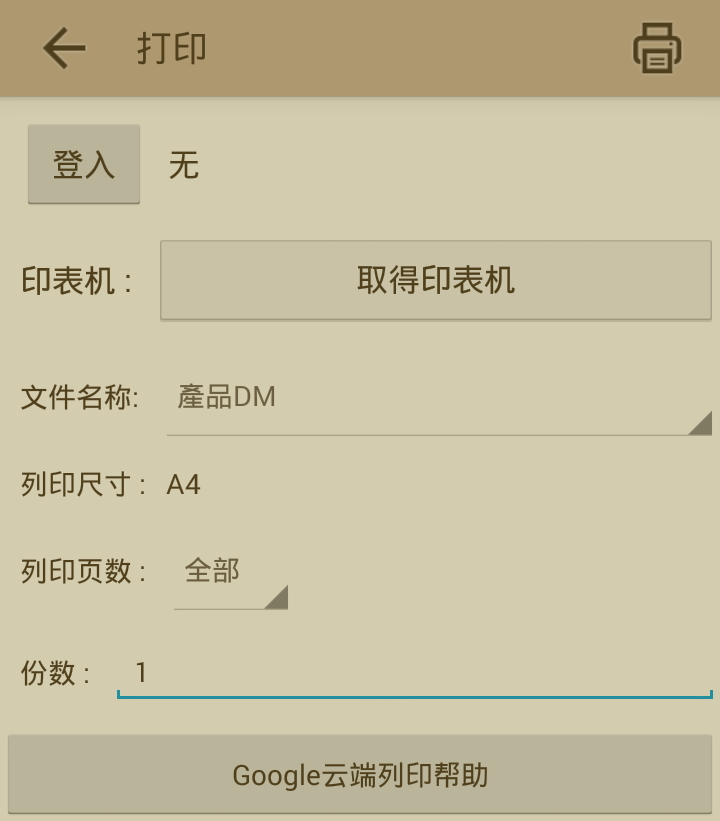Click the 打印 title text
Viewport: 720px width, 821px height.
coord(172,48)
